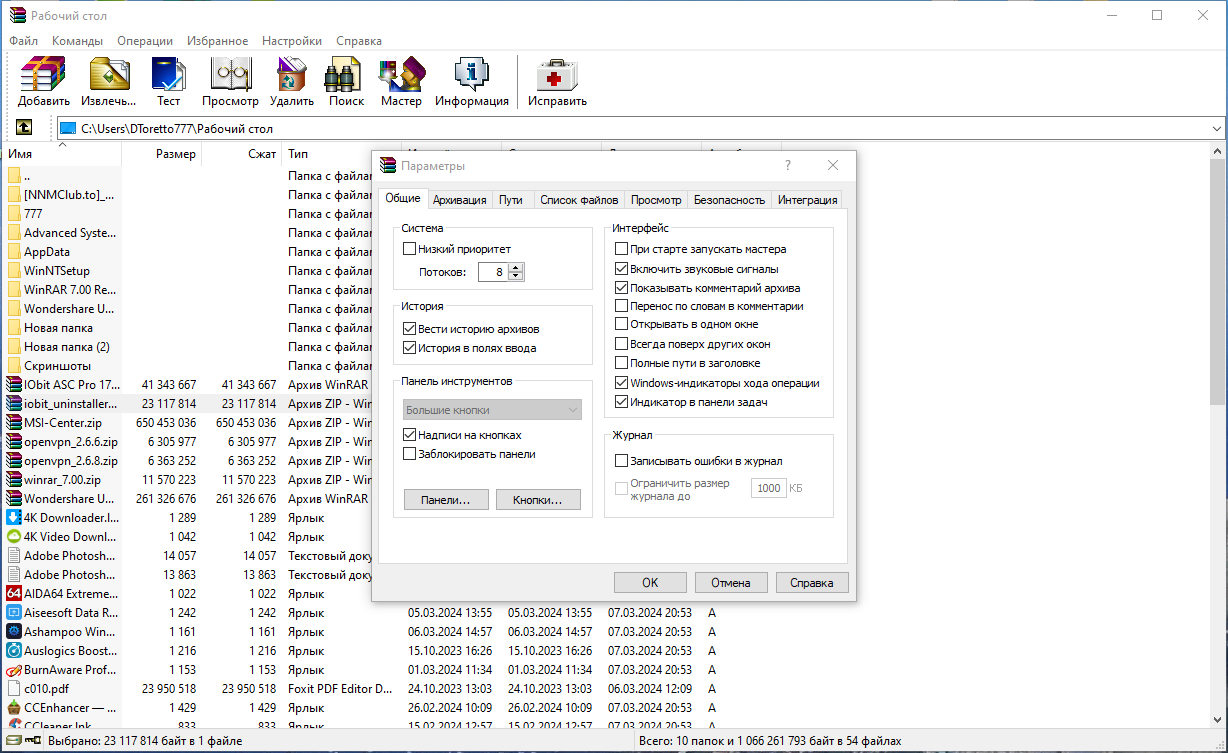Uncheck Включить звуковые сигналы
Viewport: 1228px width, 753px height.
click(x=622, y=269)
